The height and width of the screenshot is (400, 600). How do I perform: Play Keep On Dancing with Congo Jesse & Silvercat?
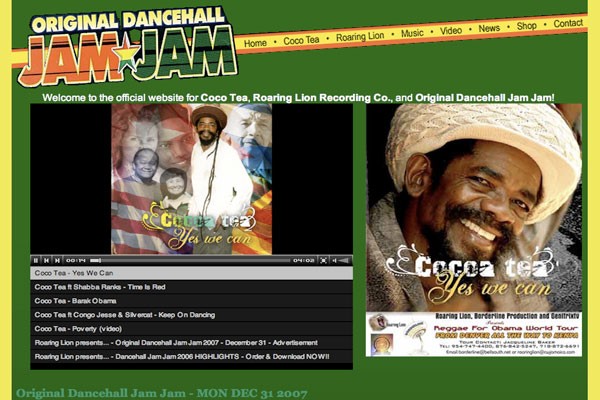point(191,315)
